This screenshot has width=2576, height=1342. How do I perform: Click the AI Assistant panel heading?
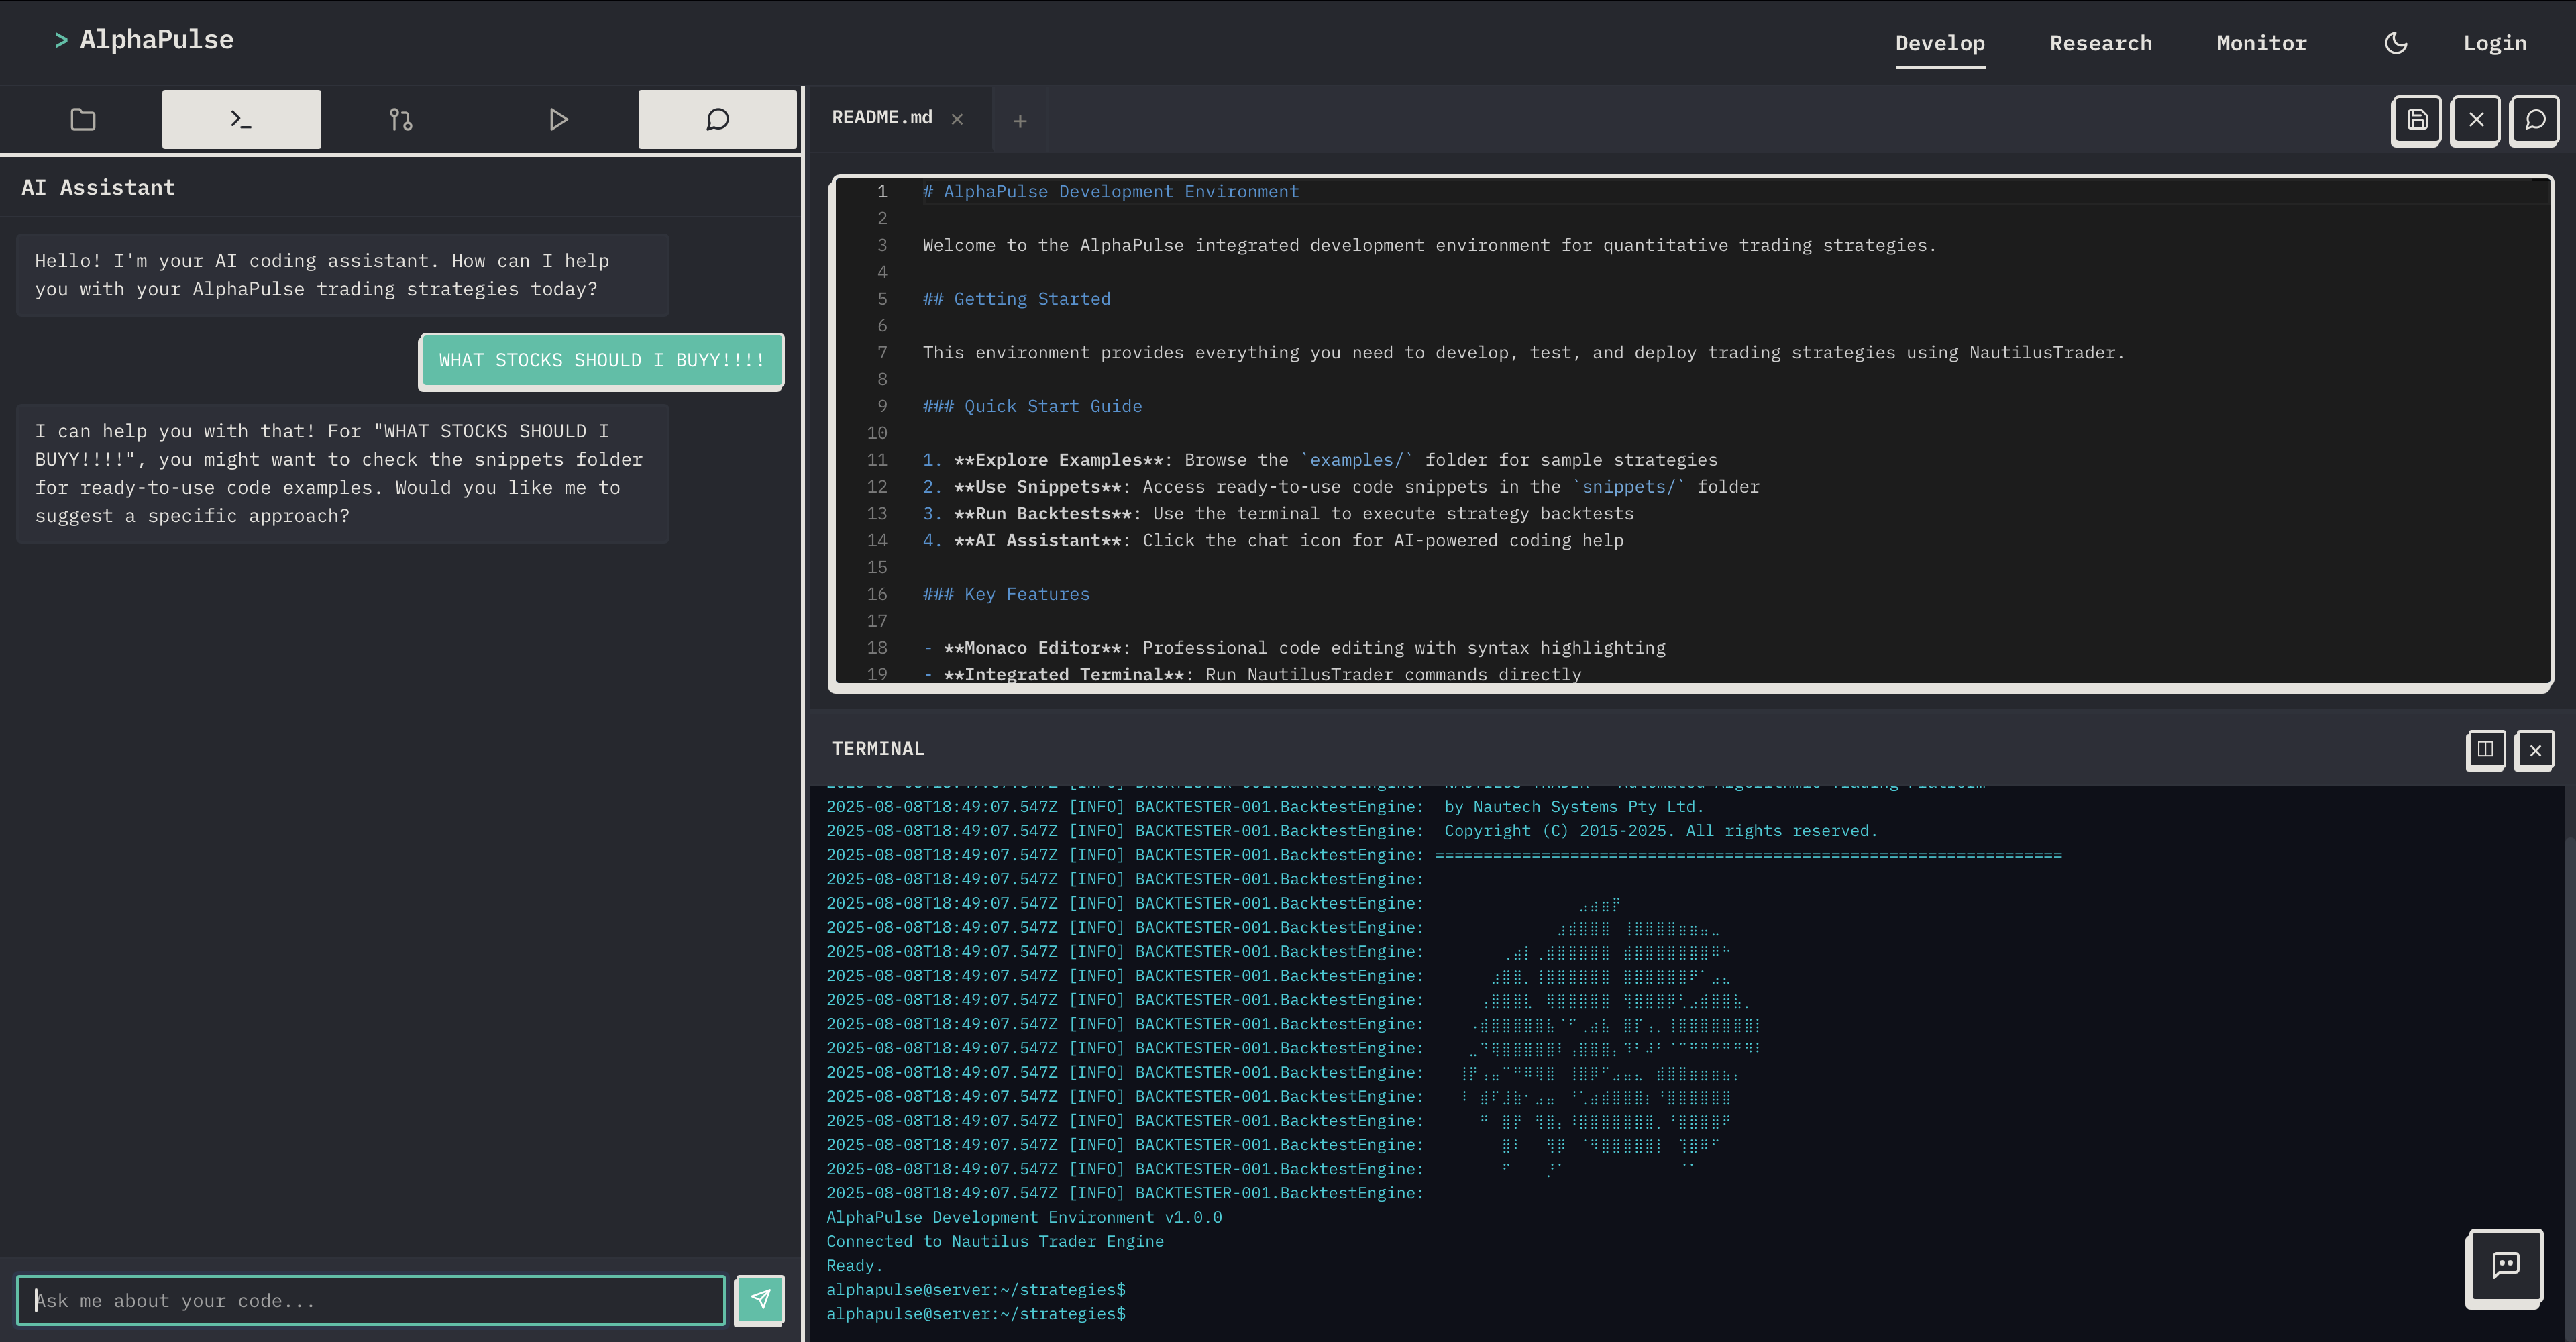click(x=98, y=188)
